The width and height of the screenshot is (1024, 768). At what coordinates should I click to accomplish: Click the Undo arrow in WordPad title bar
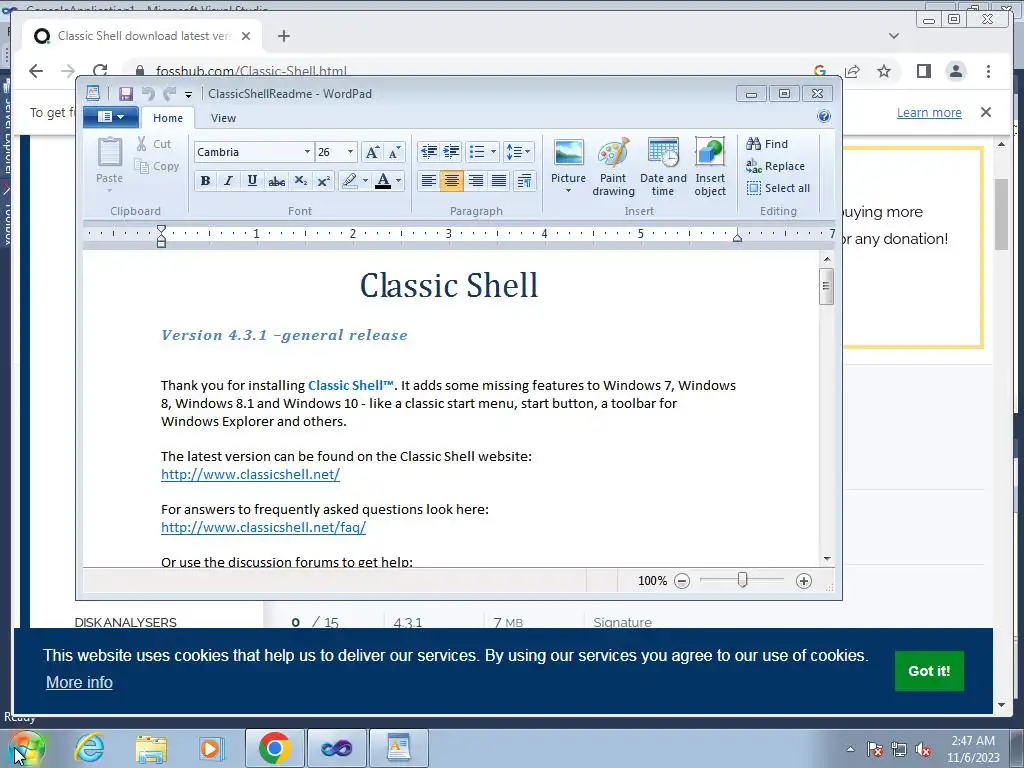(148, 94)
